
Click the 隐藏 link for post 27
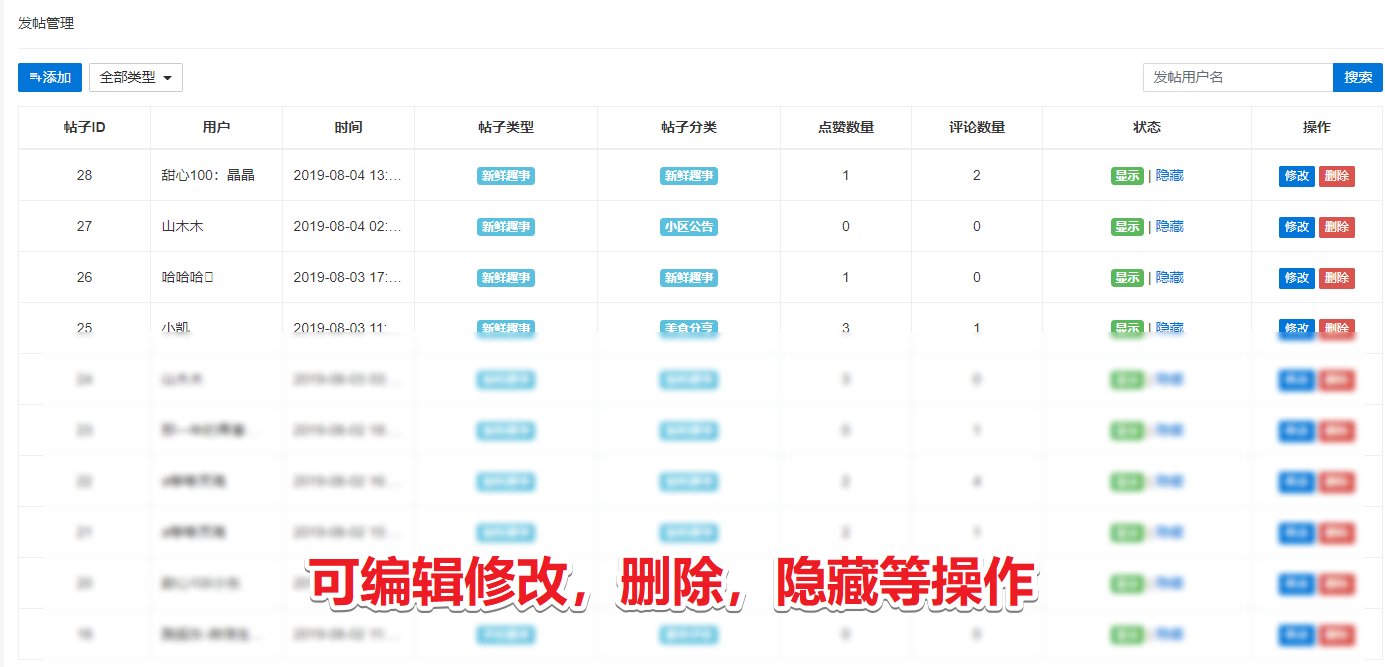click(x=1170, y=227)
